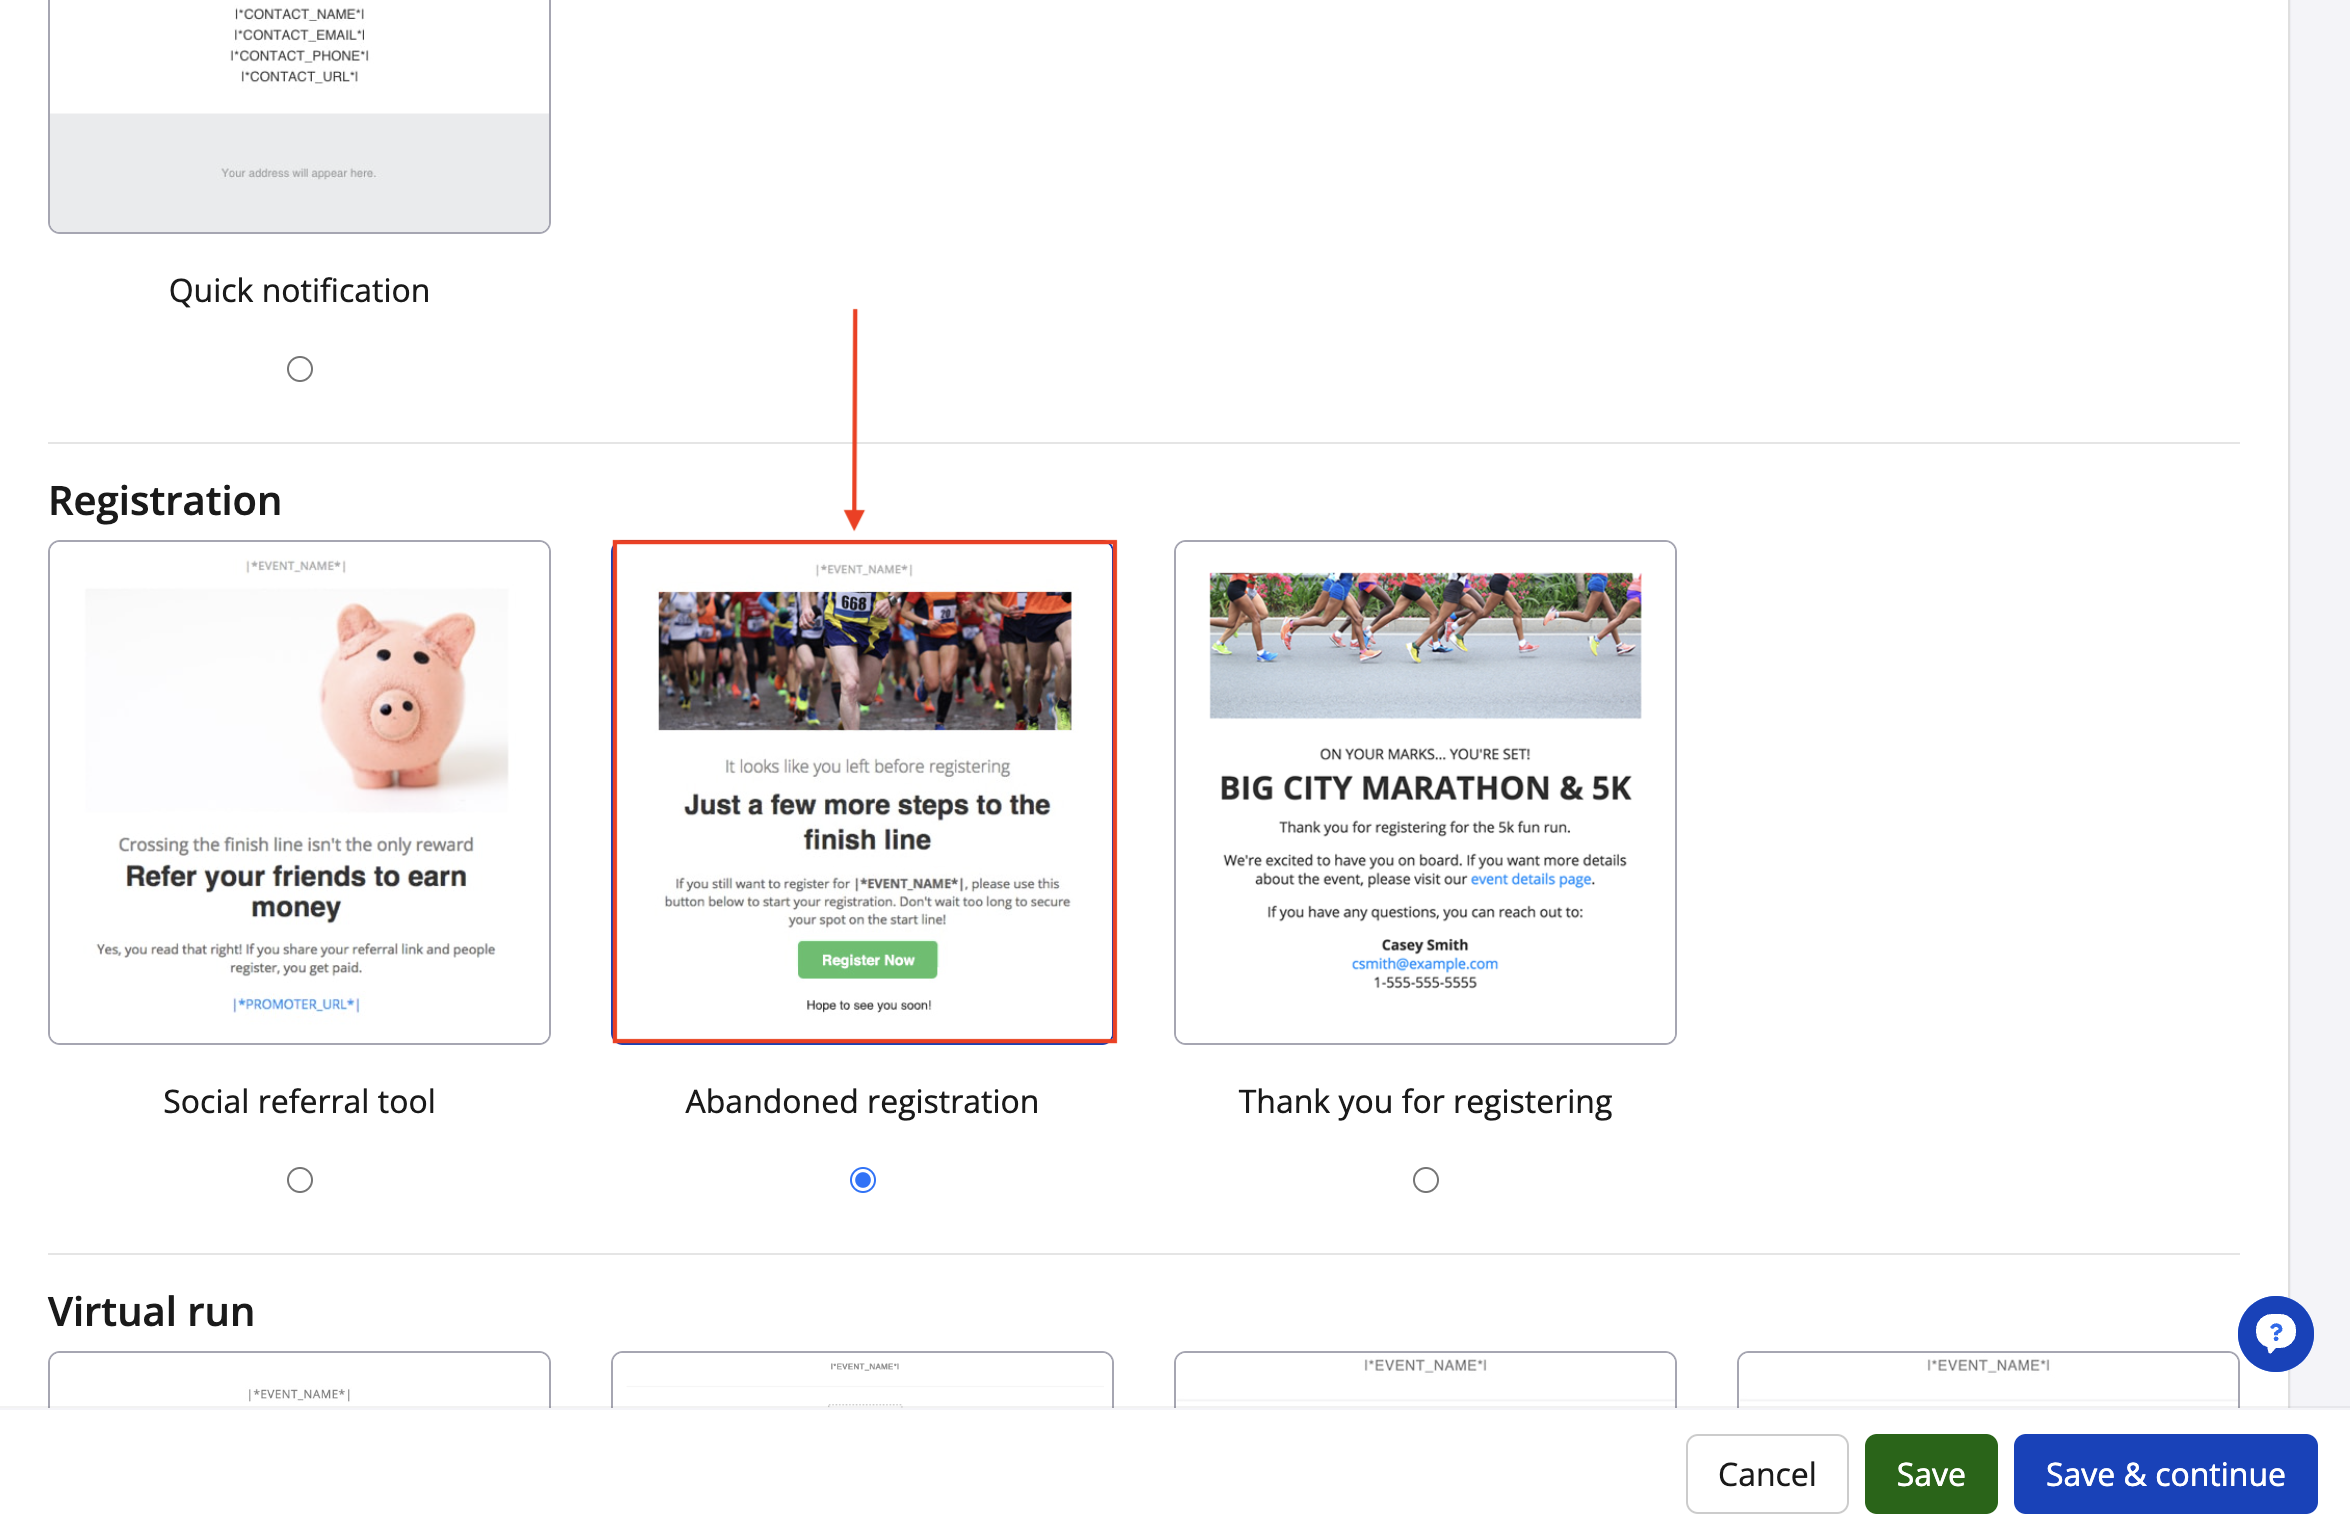Pick the Social referral tool template thumbnail
This screenshot has height=1538, width=2350.
tap(299, 792)
